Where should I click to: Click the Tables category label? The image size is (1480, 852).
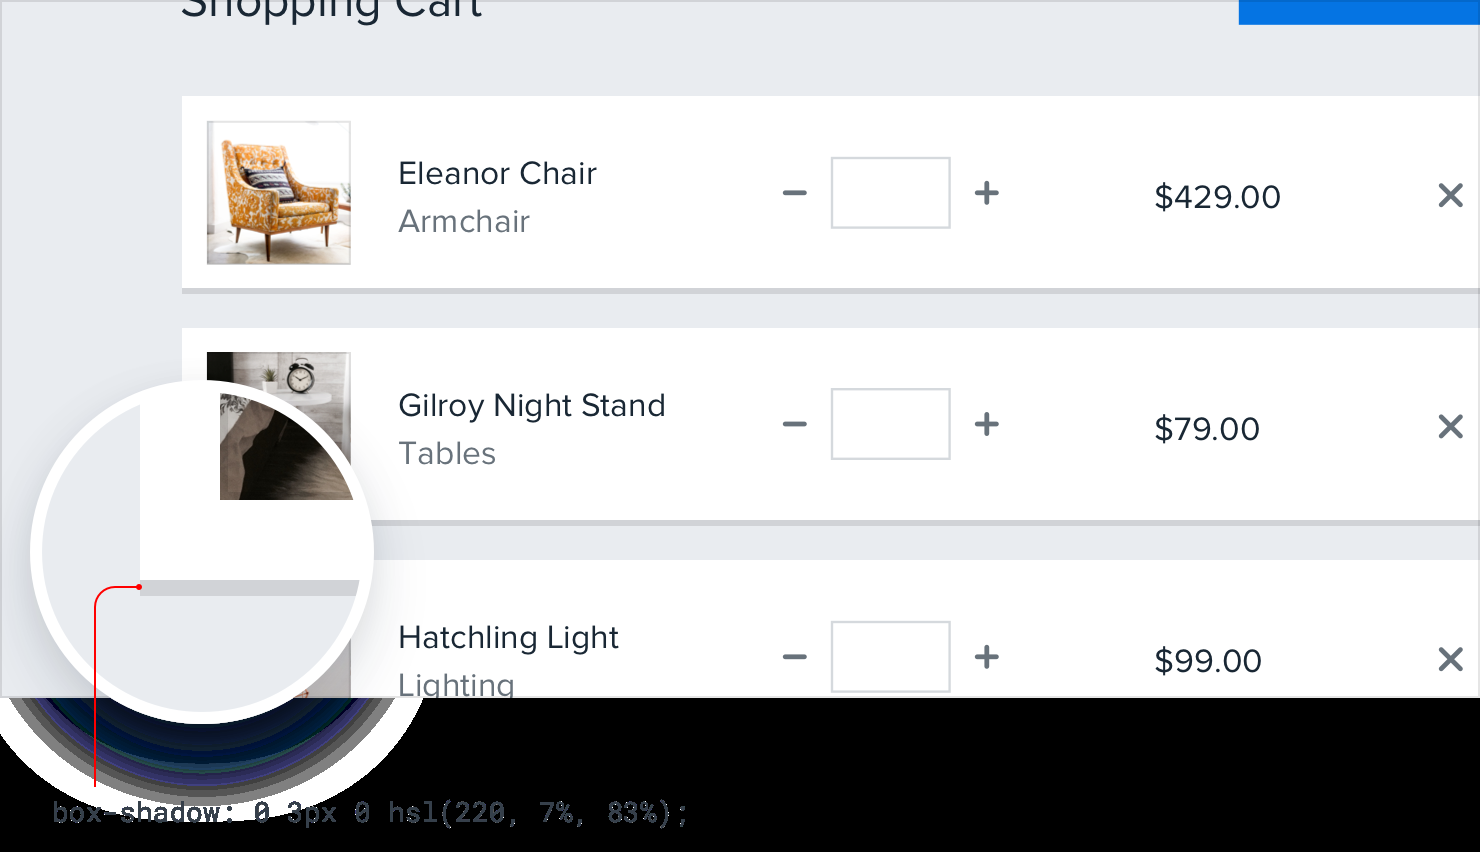point(447,454)
